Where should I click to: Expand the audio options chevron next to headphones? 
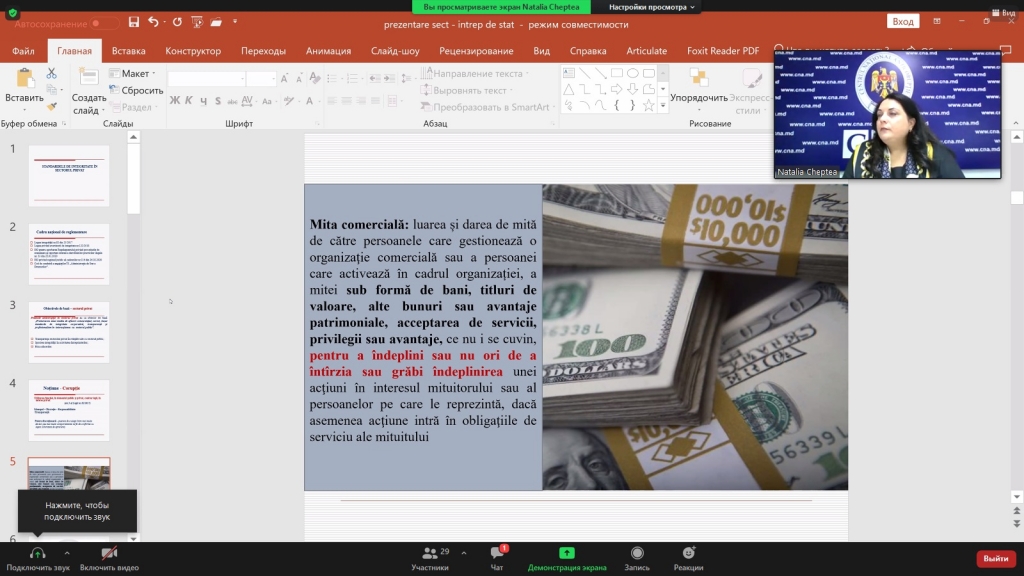[x=67, y=552]
